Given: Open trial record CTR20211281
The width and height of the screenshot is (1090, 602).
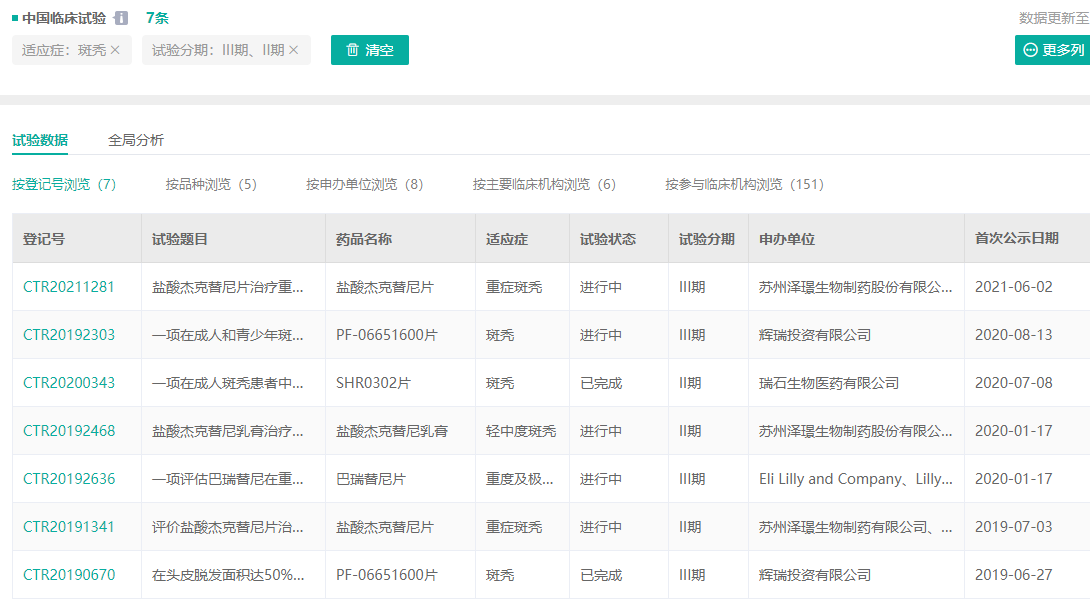Looking at the screenshot, I should point(69,287).
